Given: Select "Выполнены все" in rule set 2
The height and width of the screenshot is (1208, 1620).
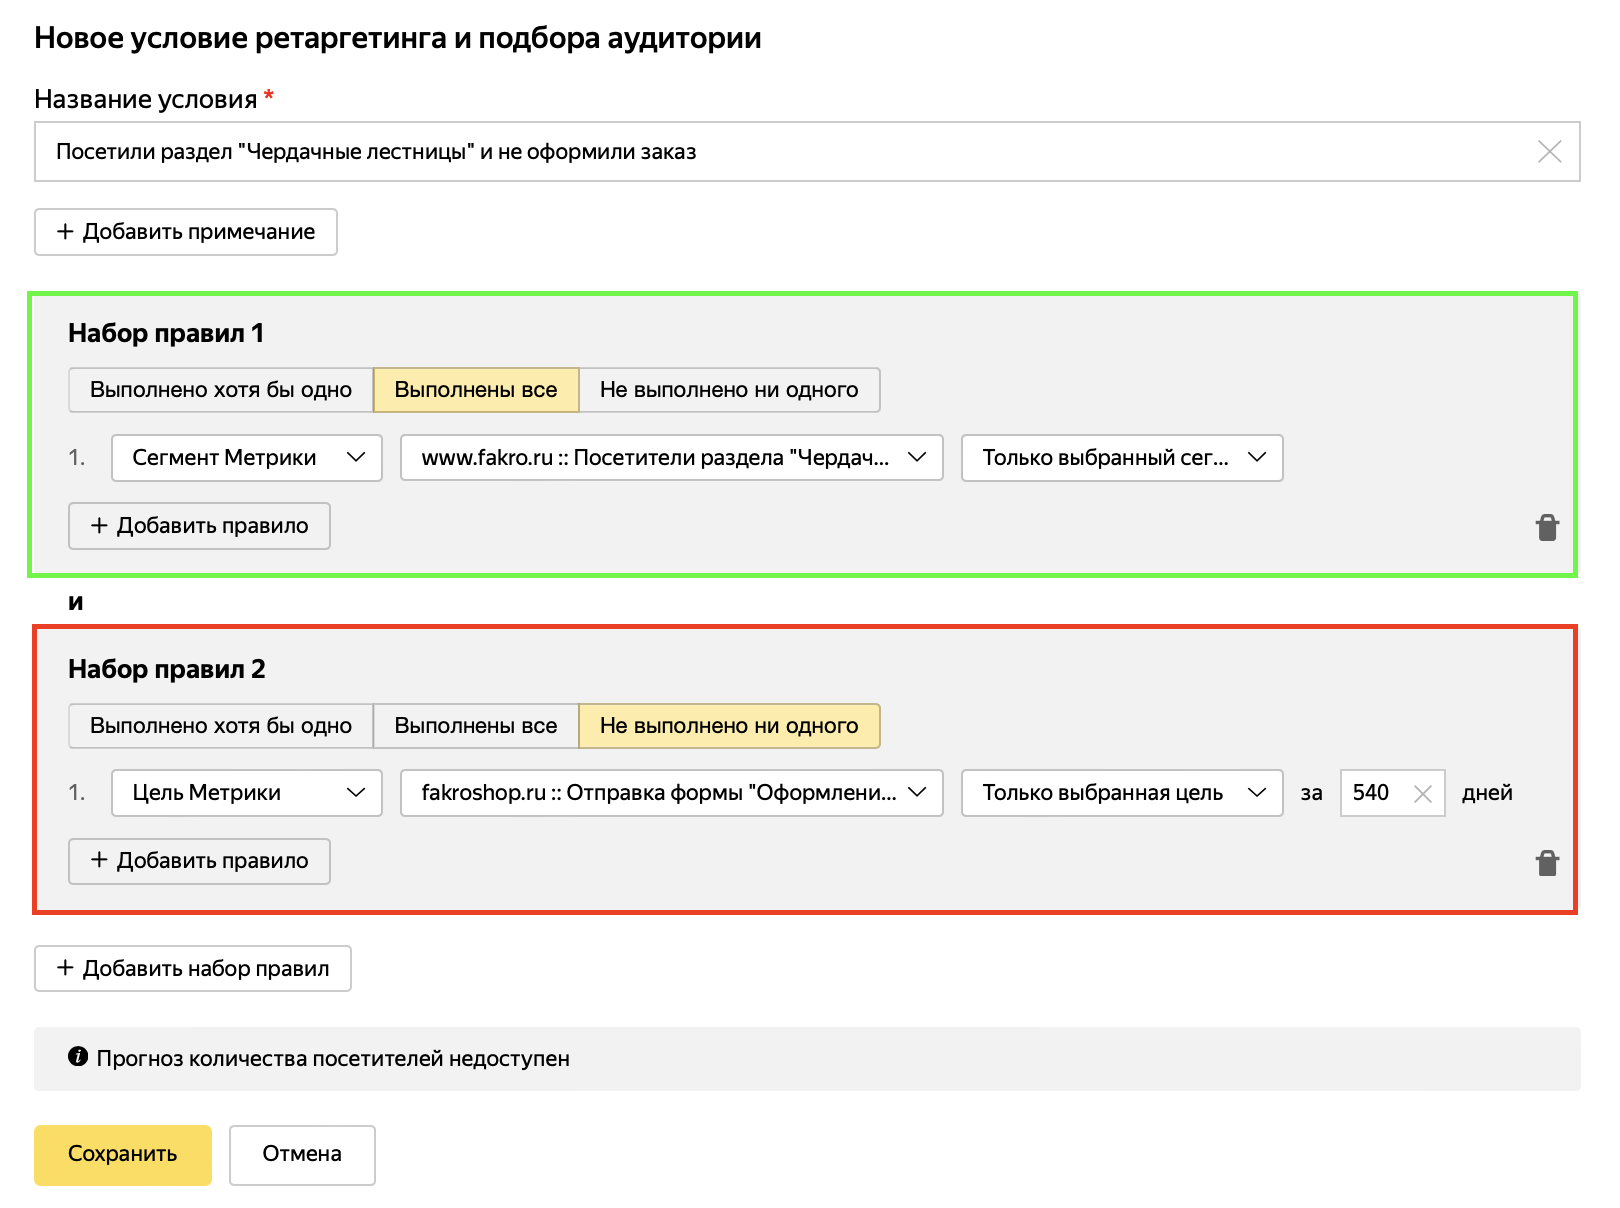Looking at the screenshot, I should (476, 726).
